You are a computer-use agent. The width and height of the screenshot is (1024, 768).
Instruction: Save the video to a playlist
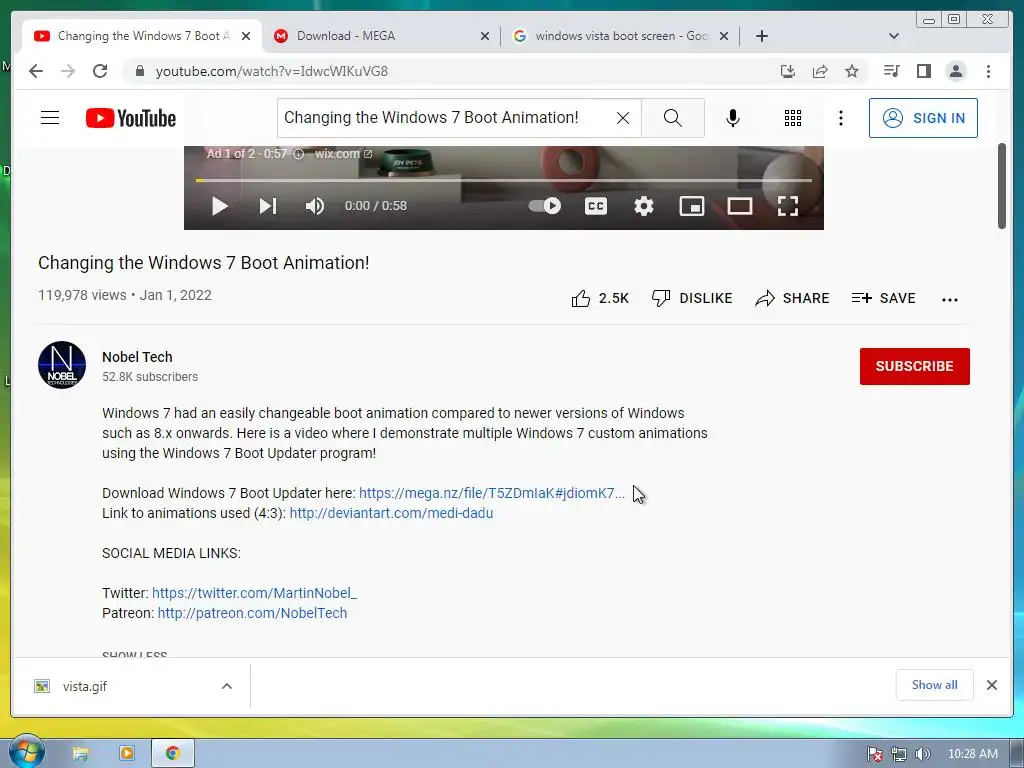884,298
